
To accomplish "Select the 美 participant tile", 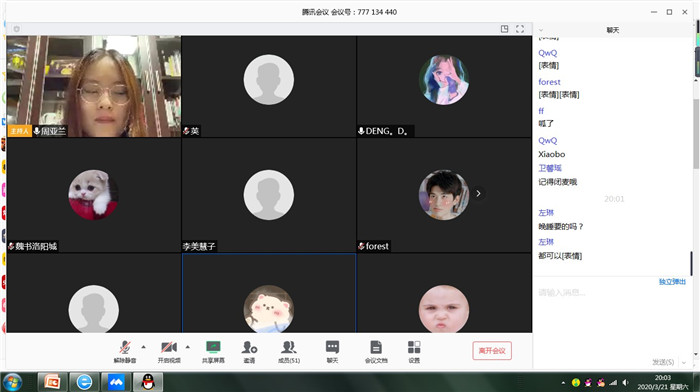I will coord(269,87).
